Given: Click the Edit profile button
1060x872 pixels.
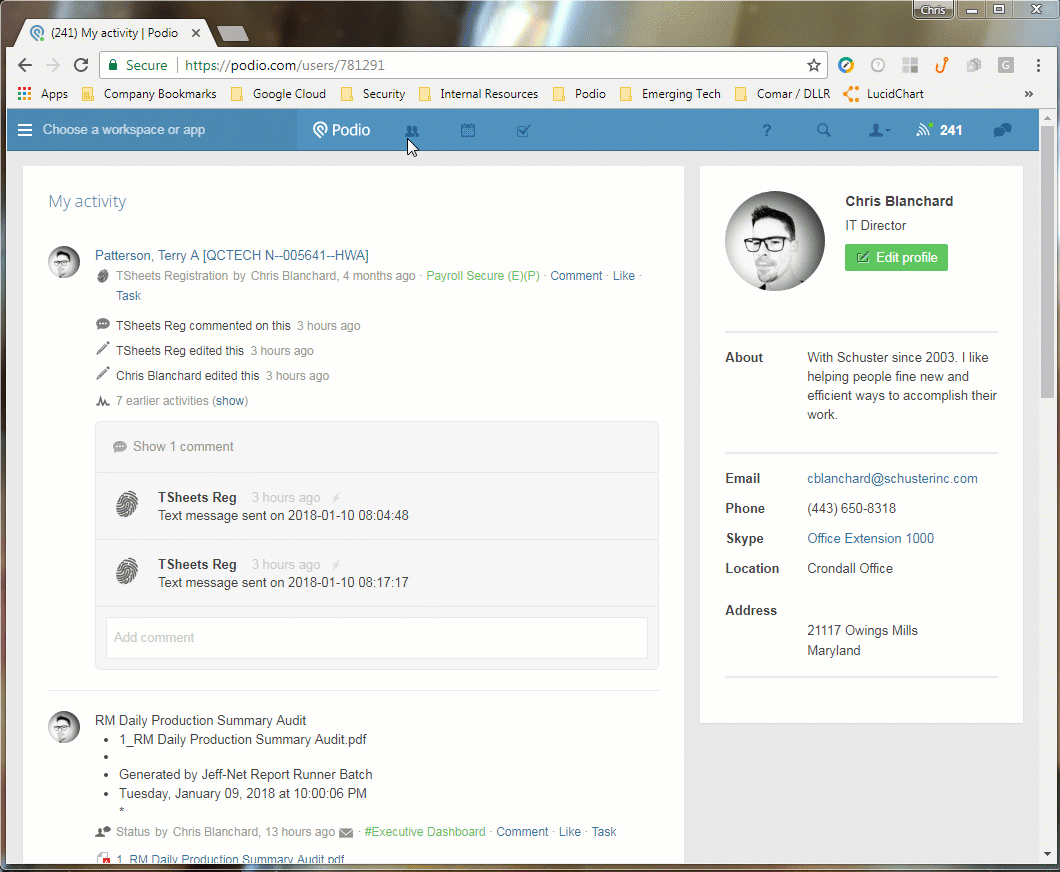Looking at the screenshot, I should click(896, 258).
